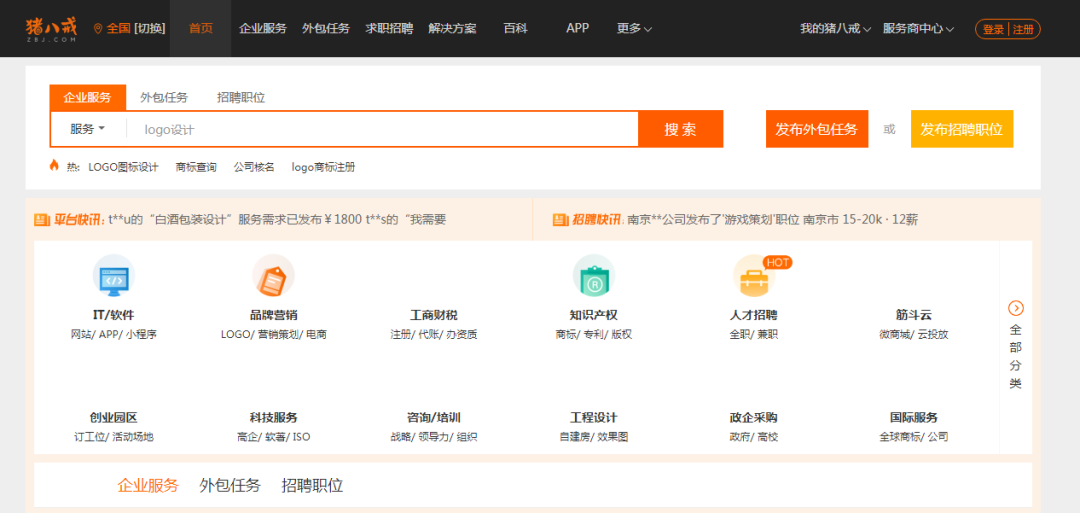The height and width of the screenshot is (513, 1080).
Task: Open APP in the top navigation
Action: (x=577, y=28)
